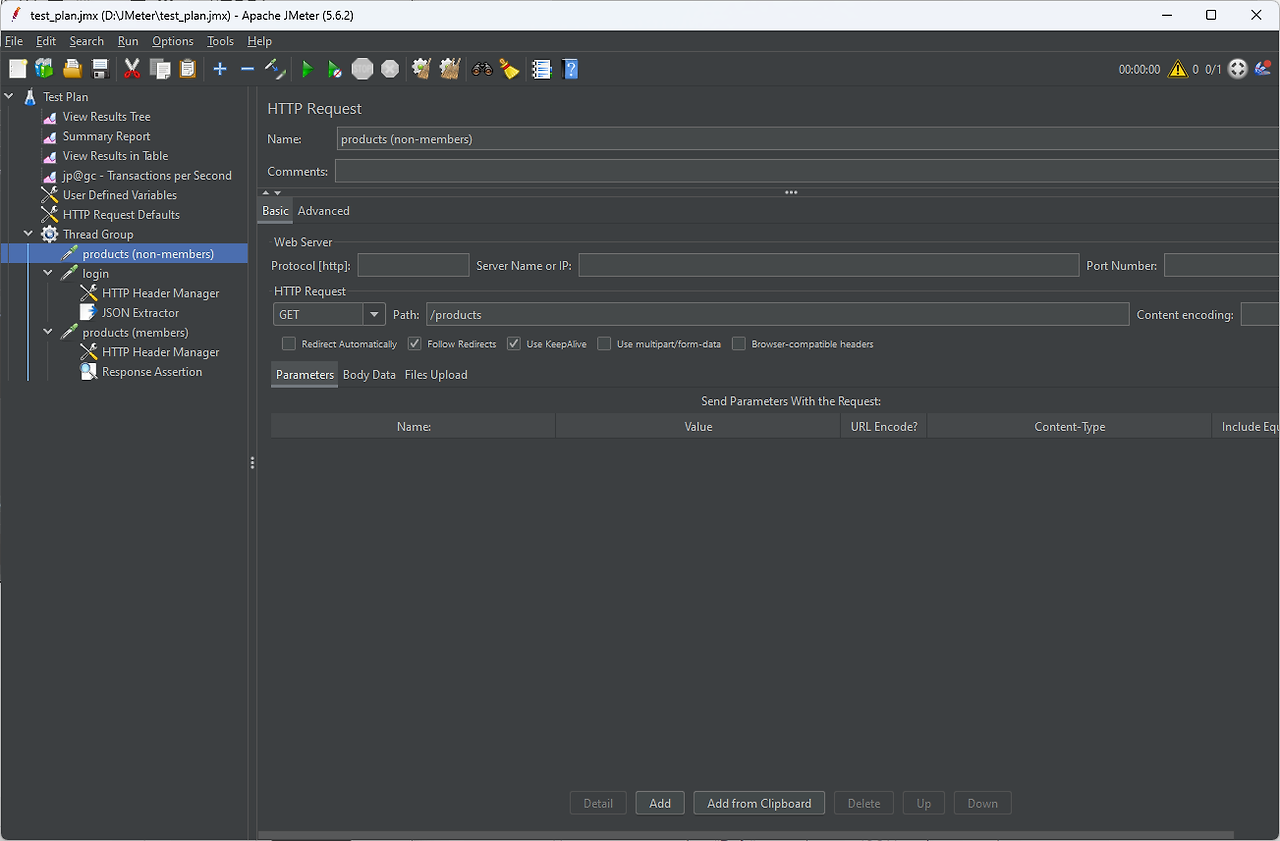Uncheck Follow Redirects checkbox
Viewport: 1280px width, 841px height.
[x=415, y=344]
